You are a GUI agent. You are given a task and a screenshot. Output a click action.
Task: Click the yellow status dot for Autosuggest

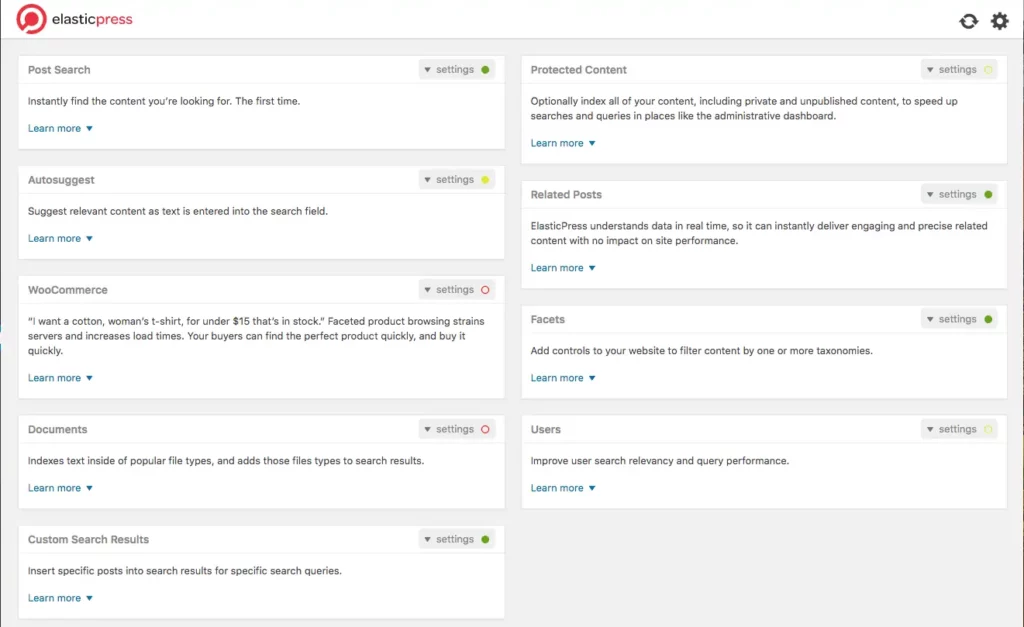(485, 180)
